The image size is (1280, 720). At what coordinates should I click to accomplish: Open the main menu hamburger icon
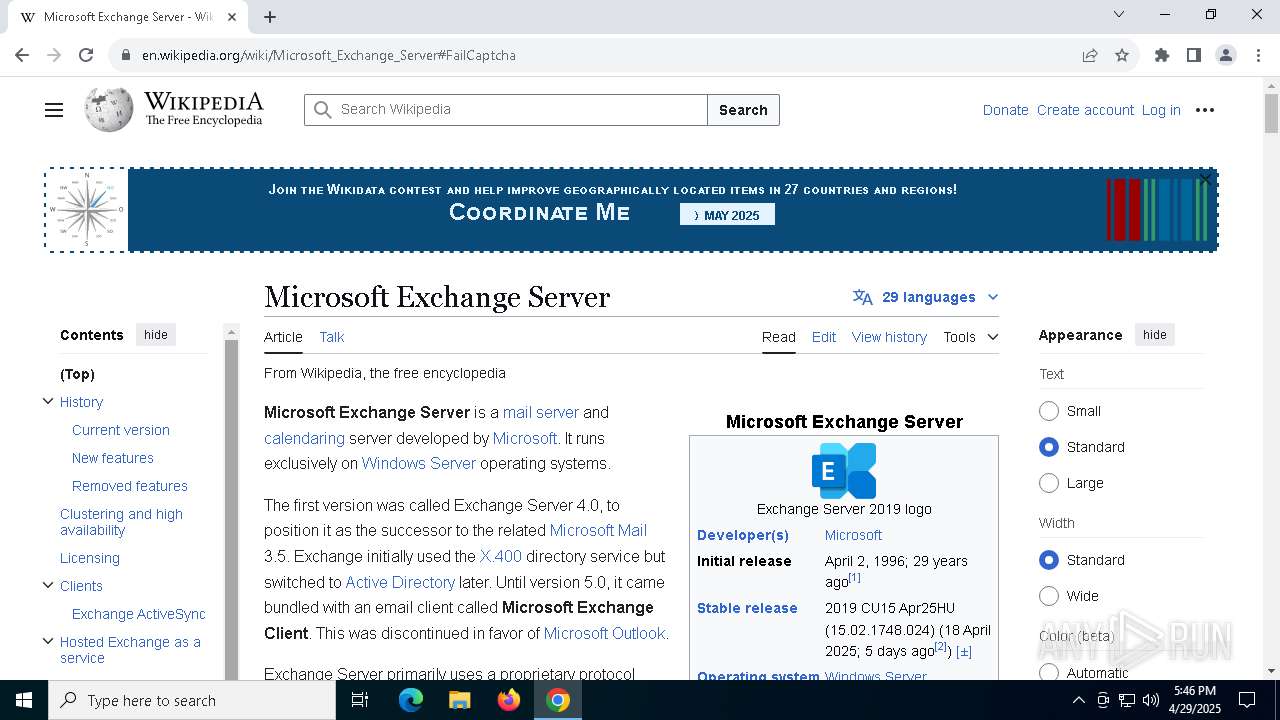tap(54, 110)
